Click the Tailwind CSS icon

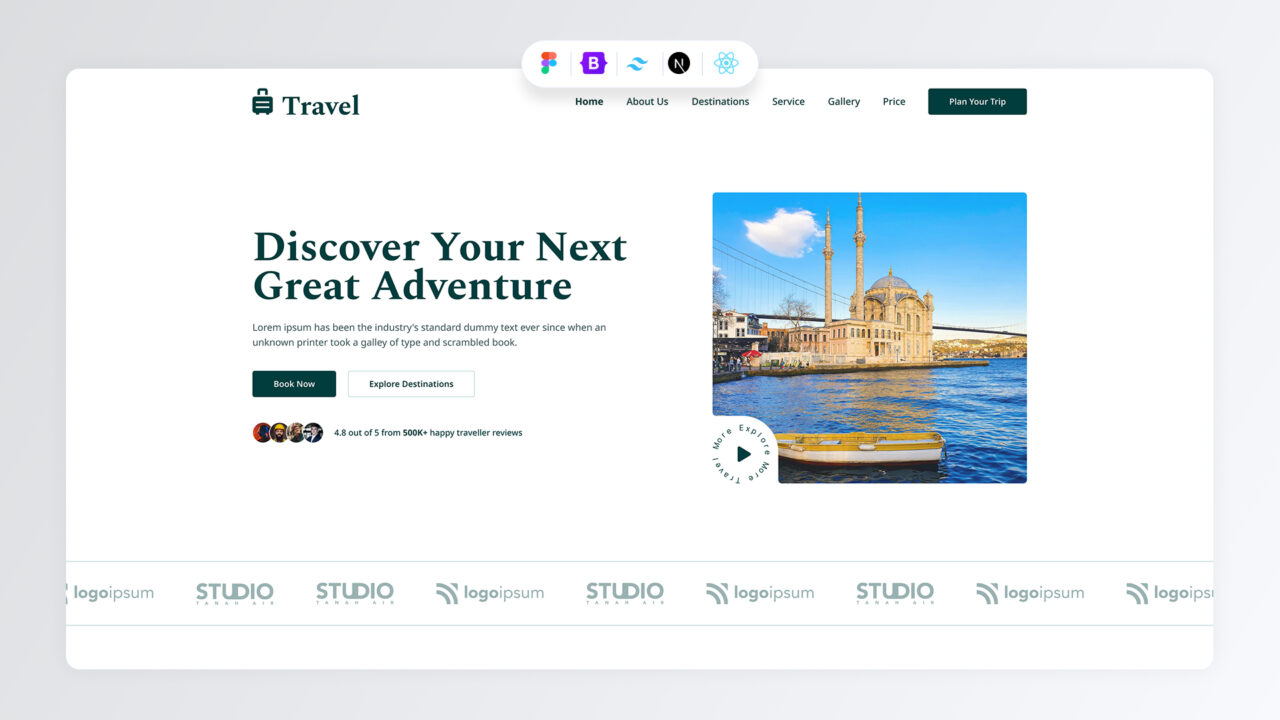pos(637,64)
